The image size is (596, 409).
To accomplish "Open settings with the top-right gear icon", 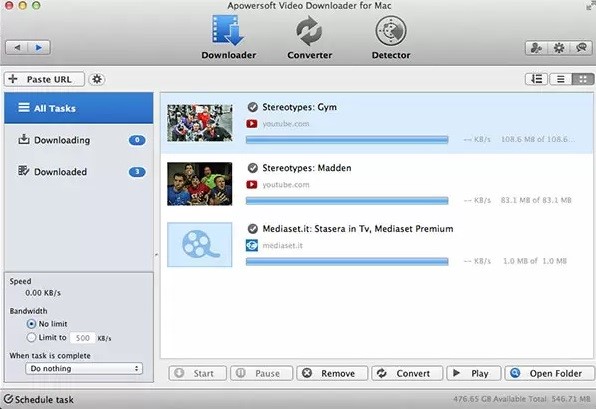I will (x=559, y=48).
